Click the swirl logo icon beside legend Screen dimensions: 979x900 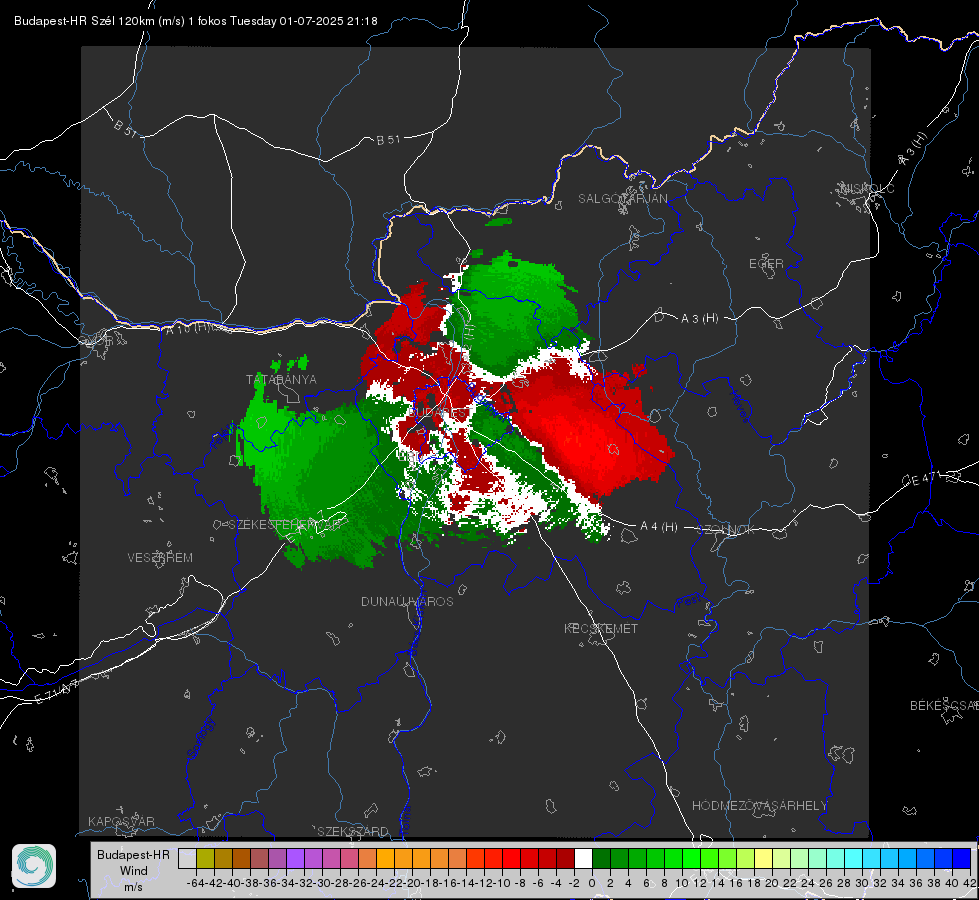click(x=34, y=866)
